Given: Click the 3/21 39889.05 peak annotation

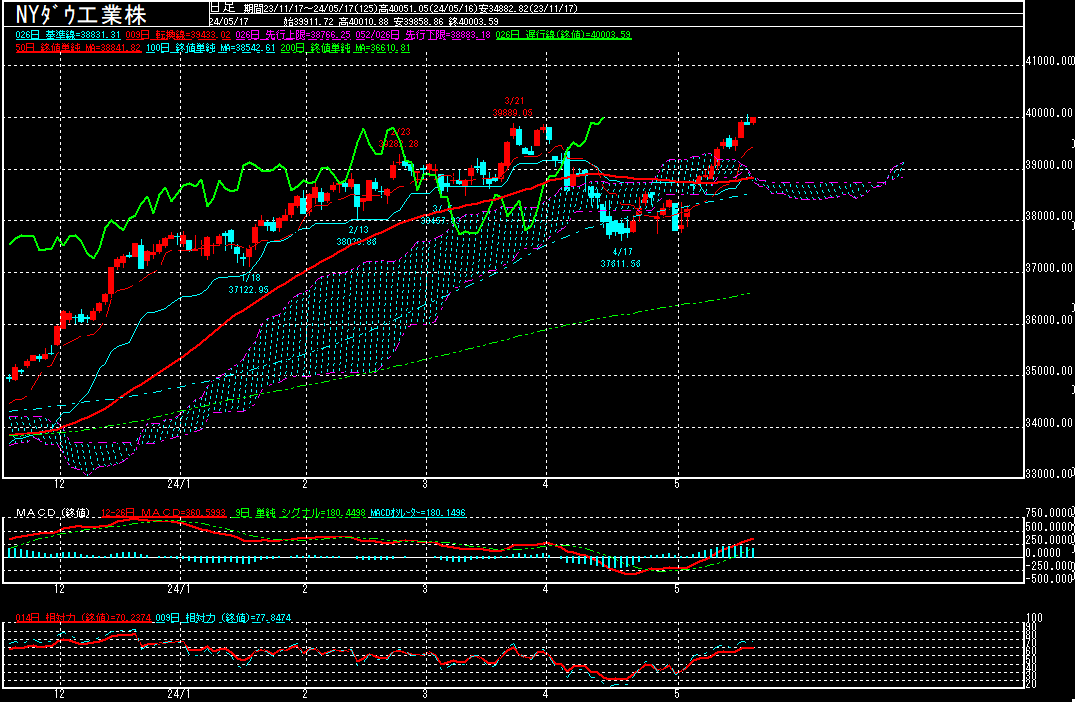Looking at the screenshot, I should pyautogui.click(x=513, y=106).
